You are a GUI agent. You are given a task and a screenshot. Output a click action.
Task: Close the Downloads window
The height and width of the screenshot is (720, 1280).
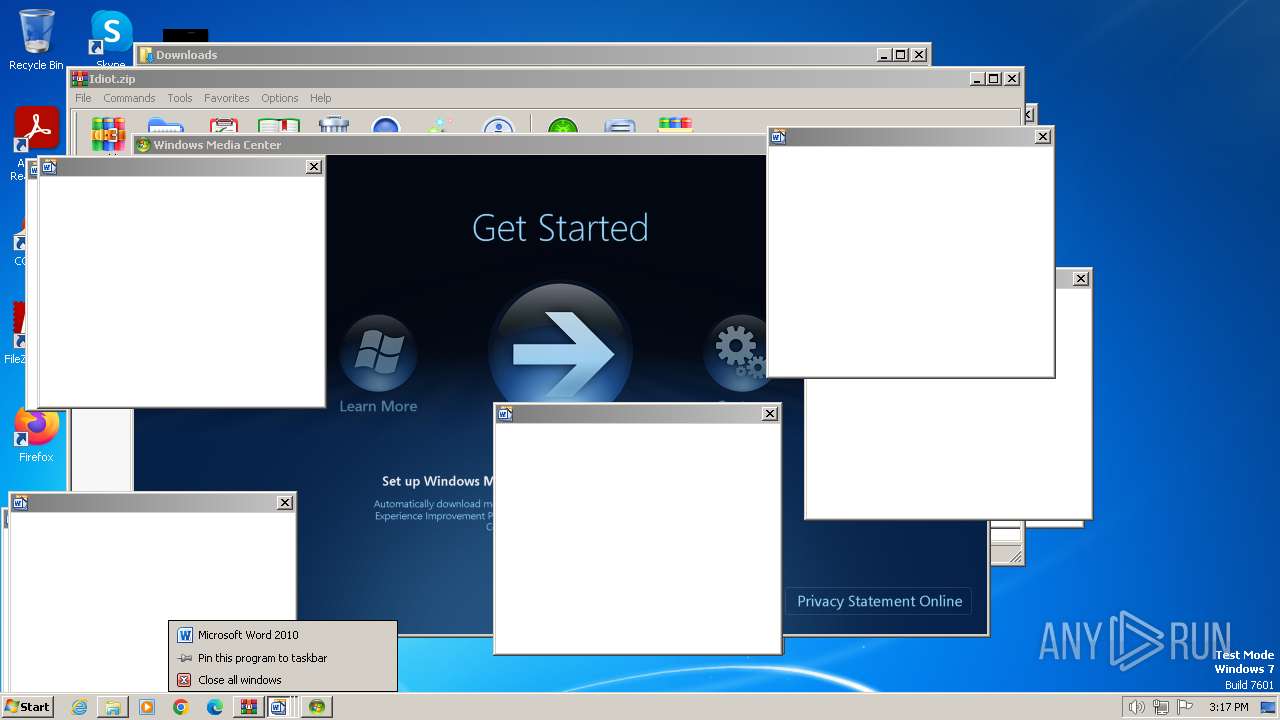[x=919, y=55]
